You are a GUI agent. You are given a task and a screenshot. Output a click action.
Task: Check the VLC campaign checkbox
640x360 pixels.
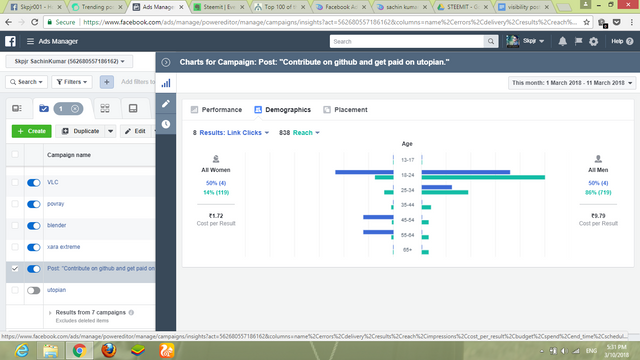click(15, 182)
